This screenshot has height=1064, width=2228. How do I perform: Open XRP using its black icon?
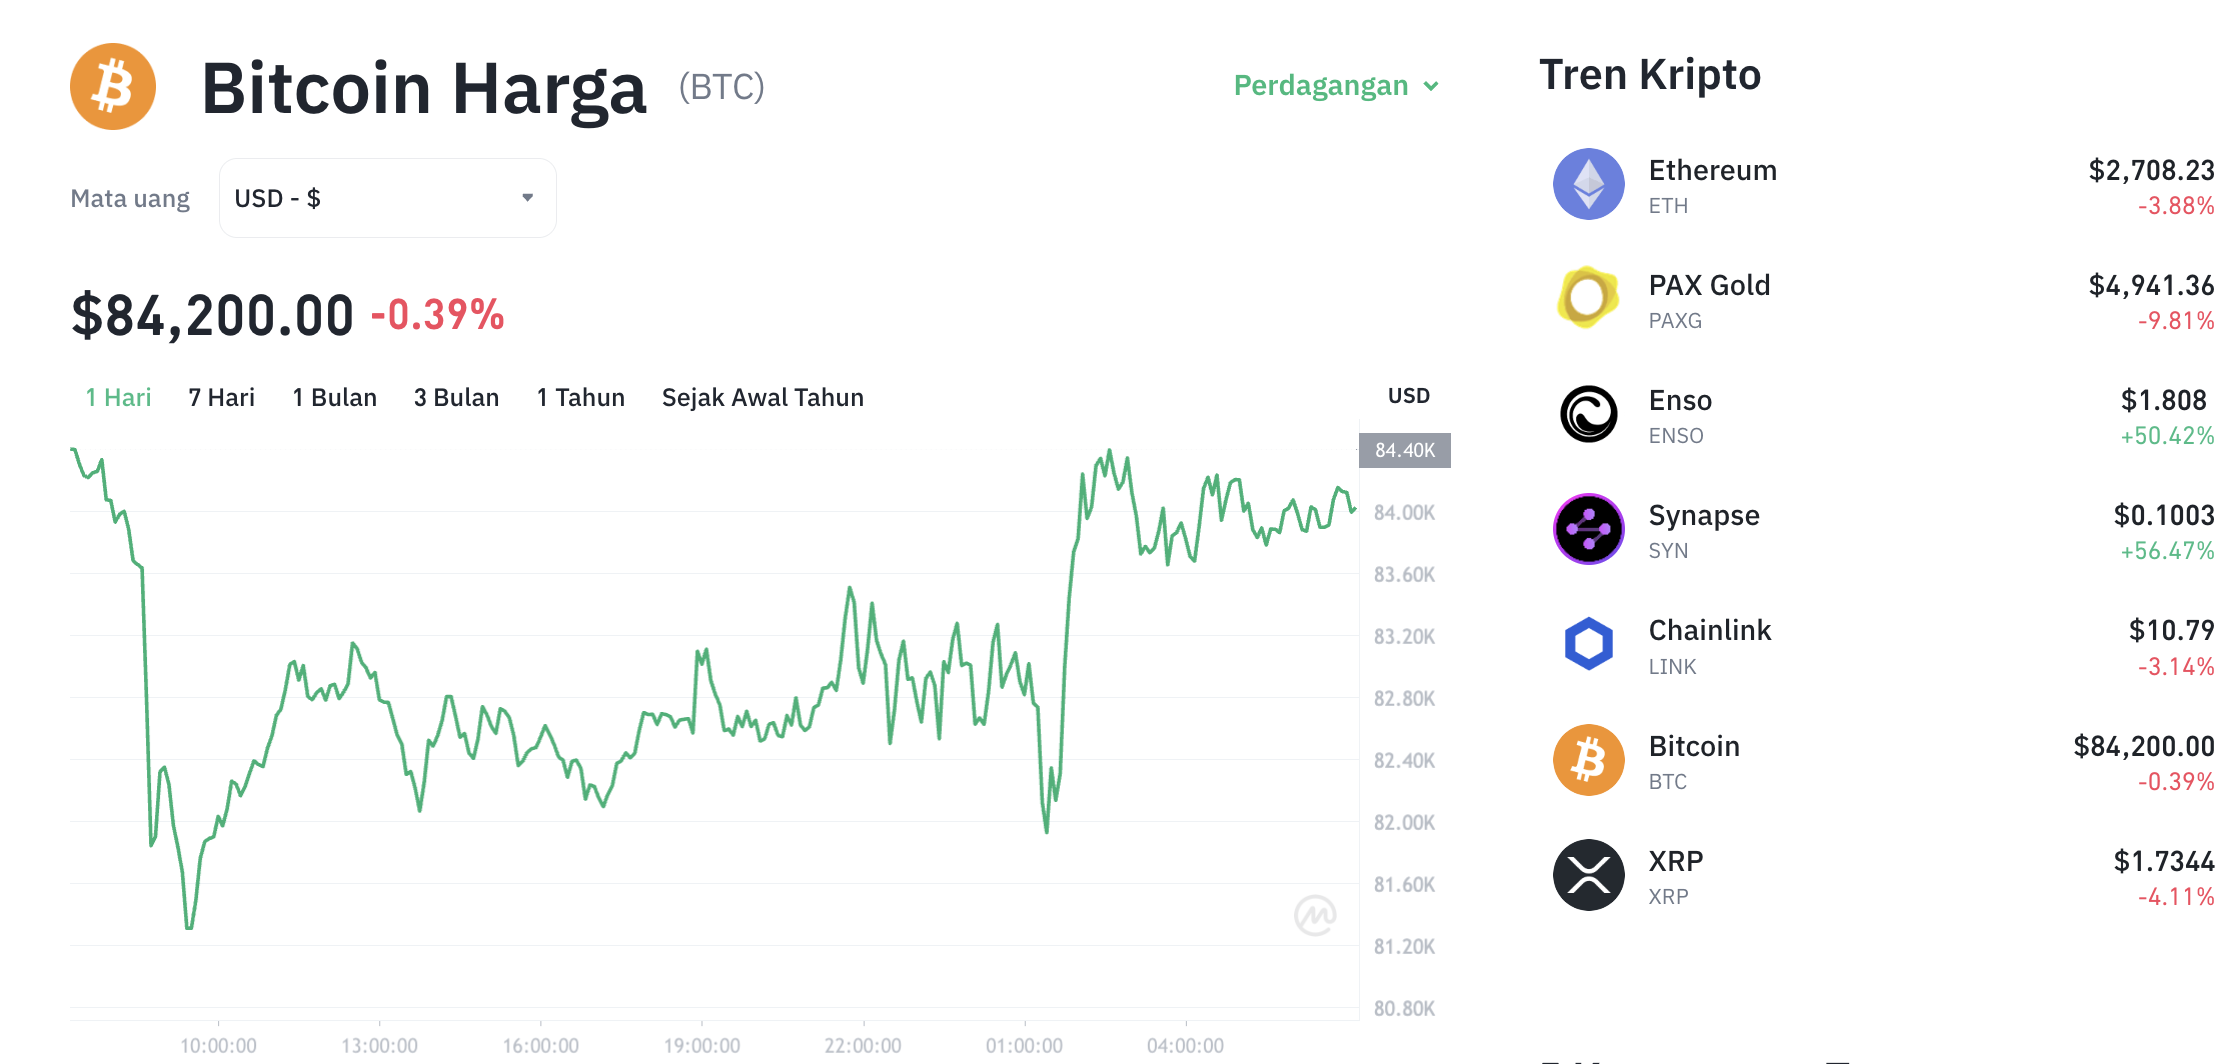tap(1588, 874)
